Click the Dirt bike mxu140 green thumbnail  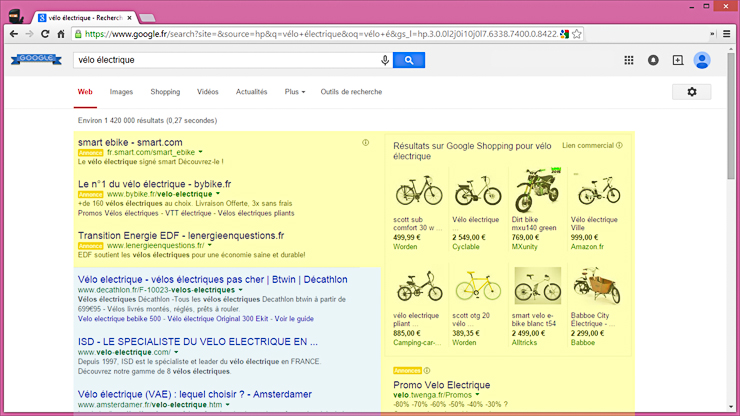tap(538, 190)
